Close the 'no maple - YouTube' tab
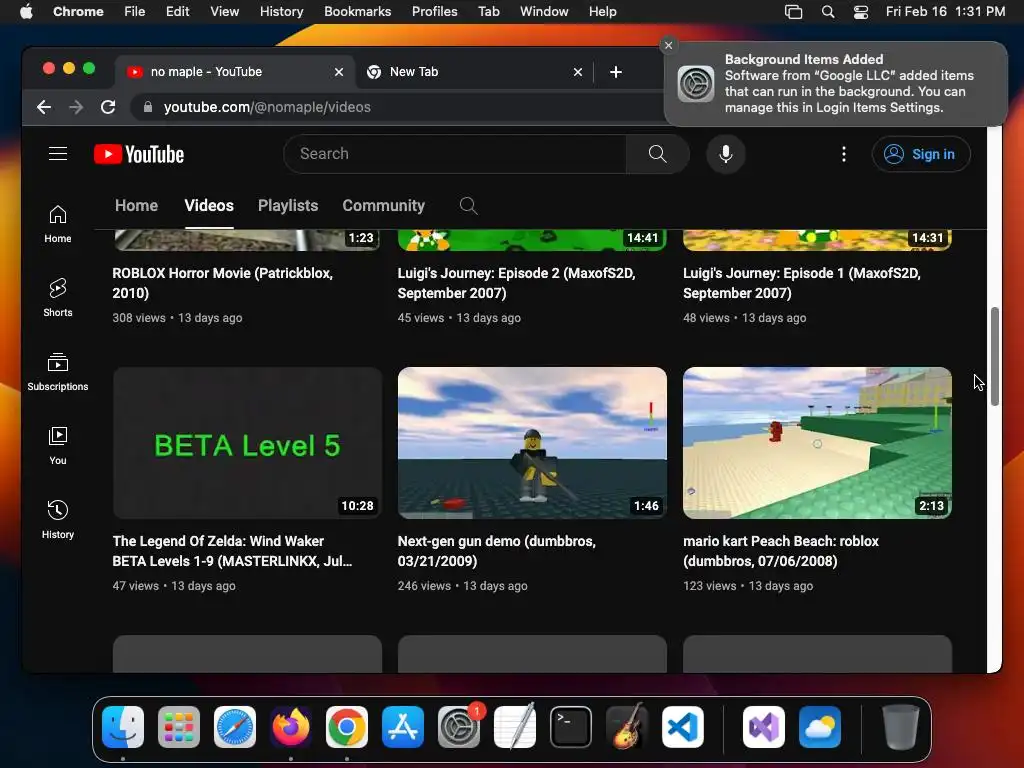This screenshot has width=1024, height=768. click(339, 72)
